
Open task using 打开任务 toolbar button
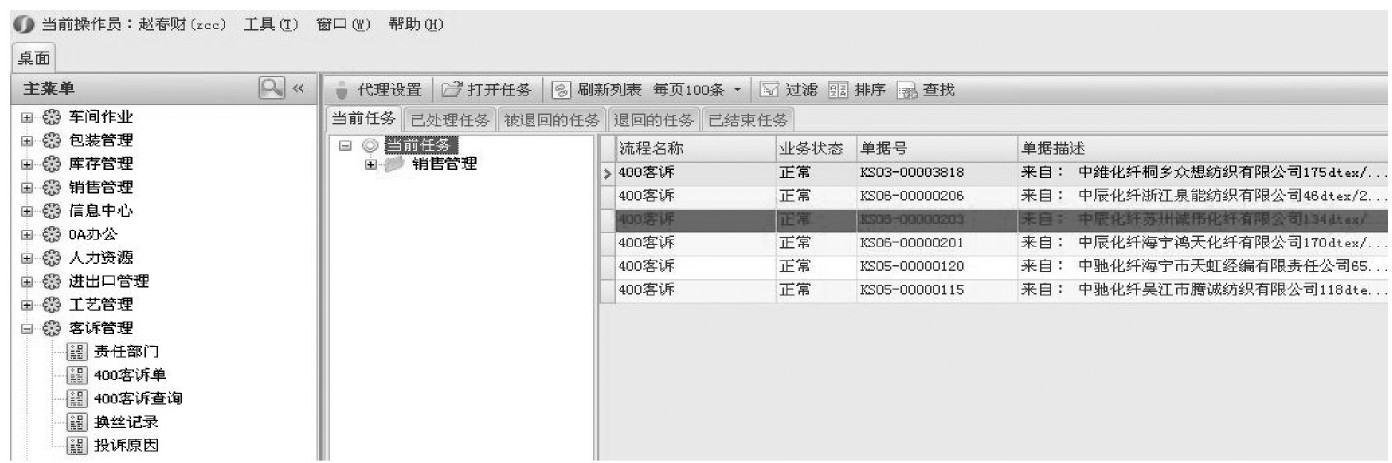(453, 90)
